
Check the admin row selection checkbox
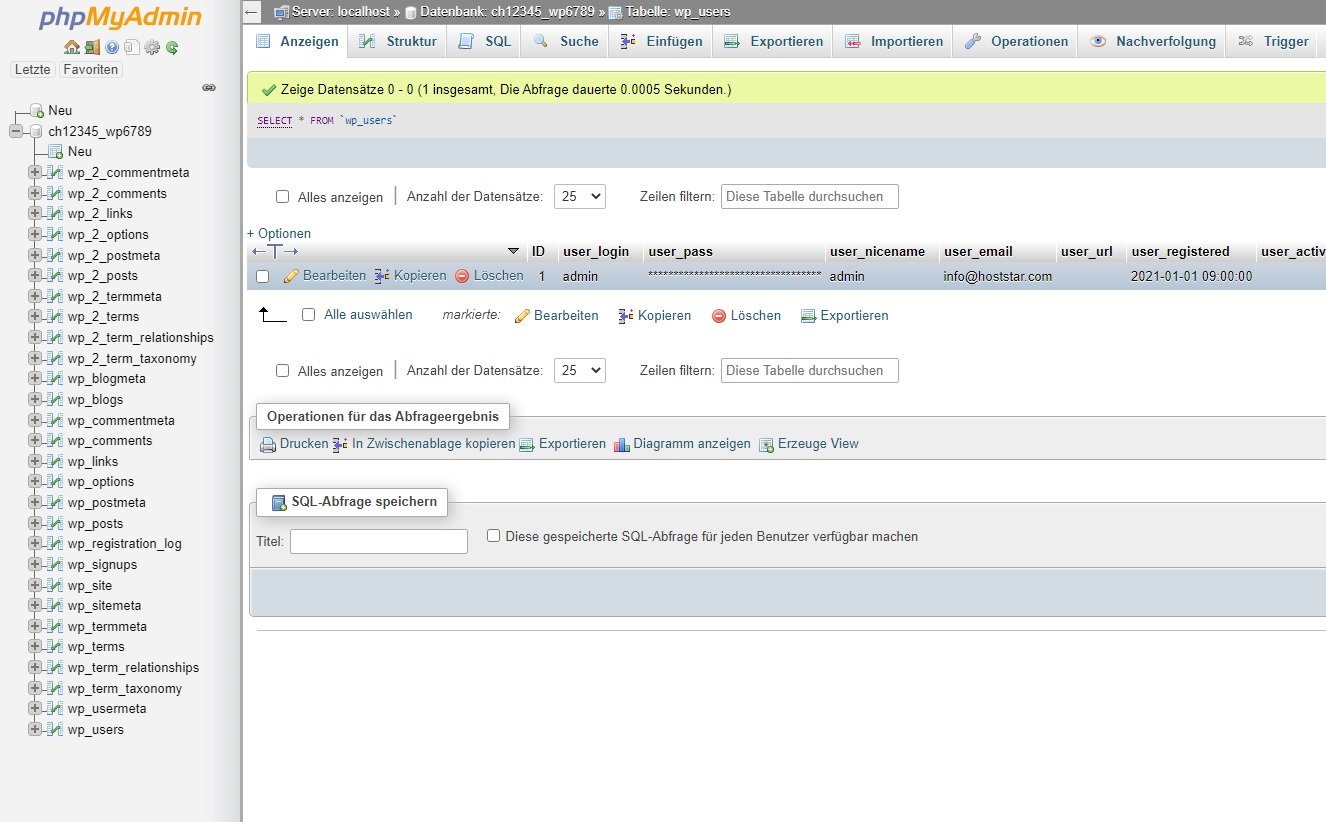[x=262, y=276]
